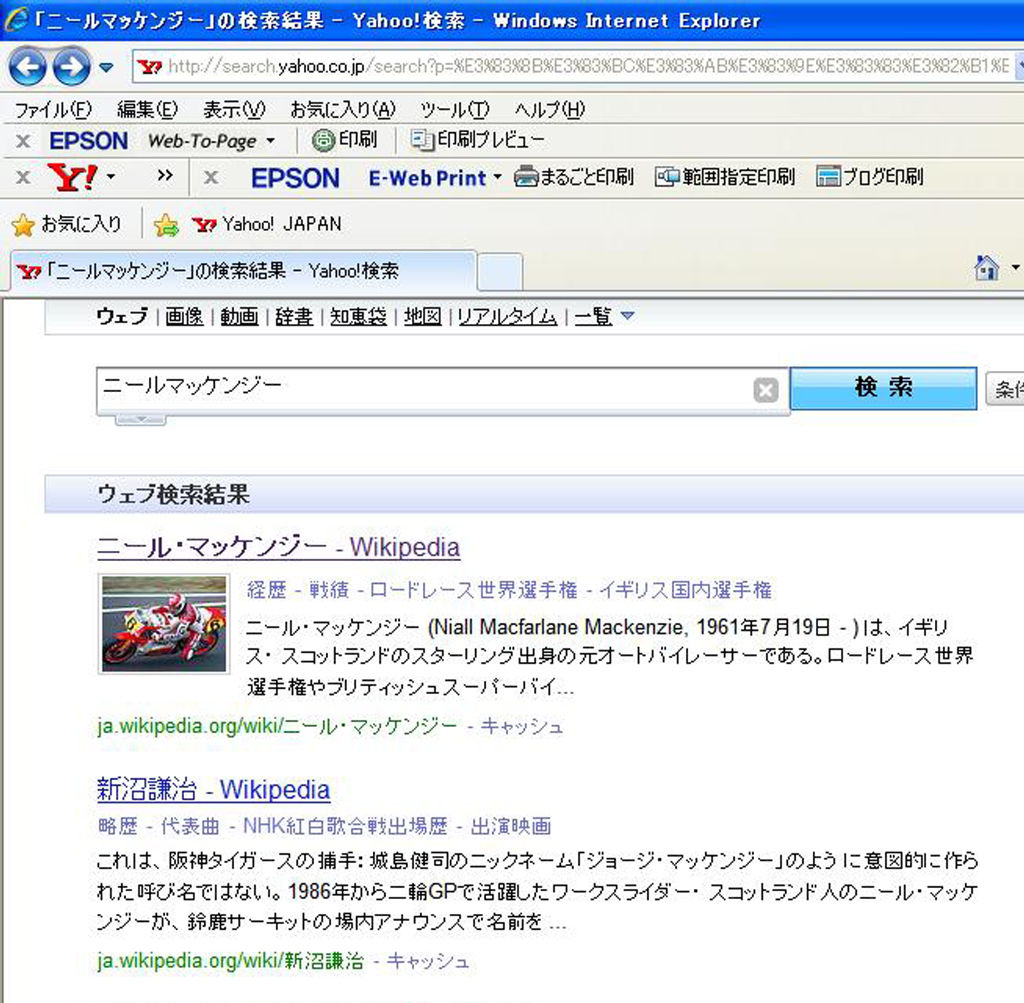Image resolution: width=1024 pixels, height=1003 pixels.
Task: Go back with the browser Back arrow
Action: click(27, 66)
